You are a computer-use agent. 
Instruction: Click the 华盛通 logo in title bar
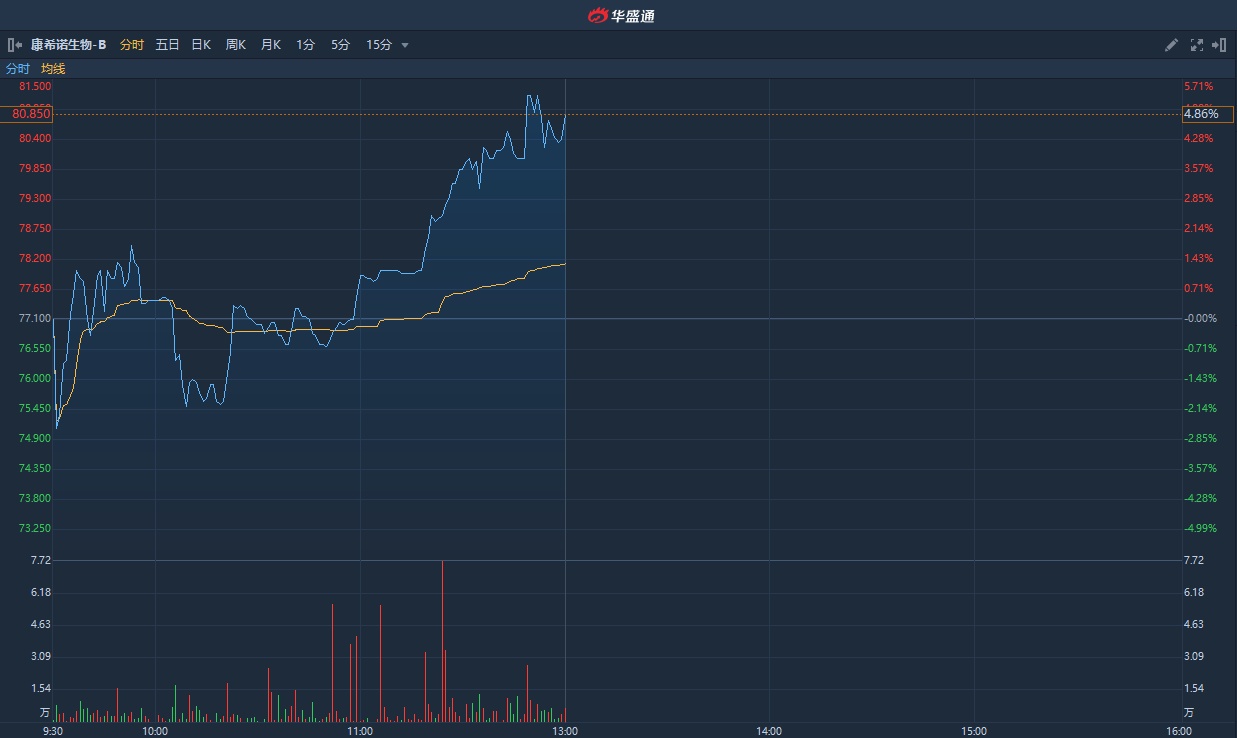[x=620, y=15]
